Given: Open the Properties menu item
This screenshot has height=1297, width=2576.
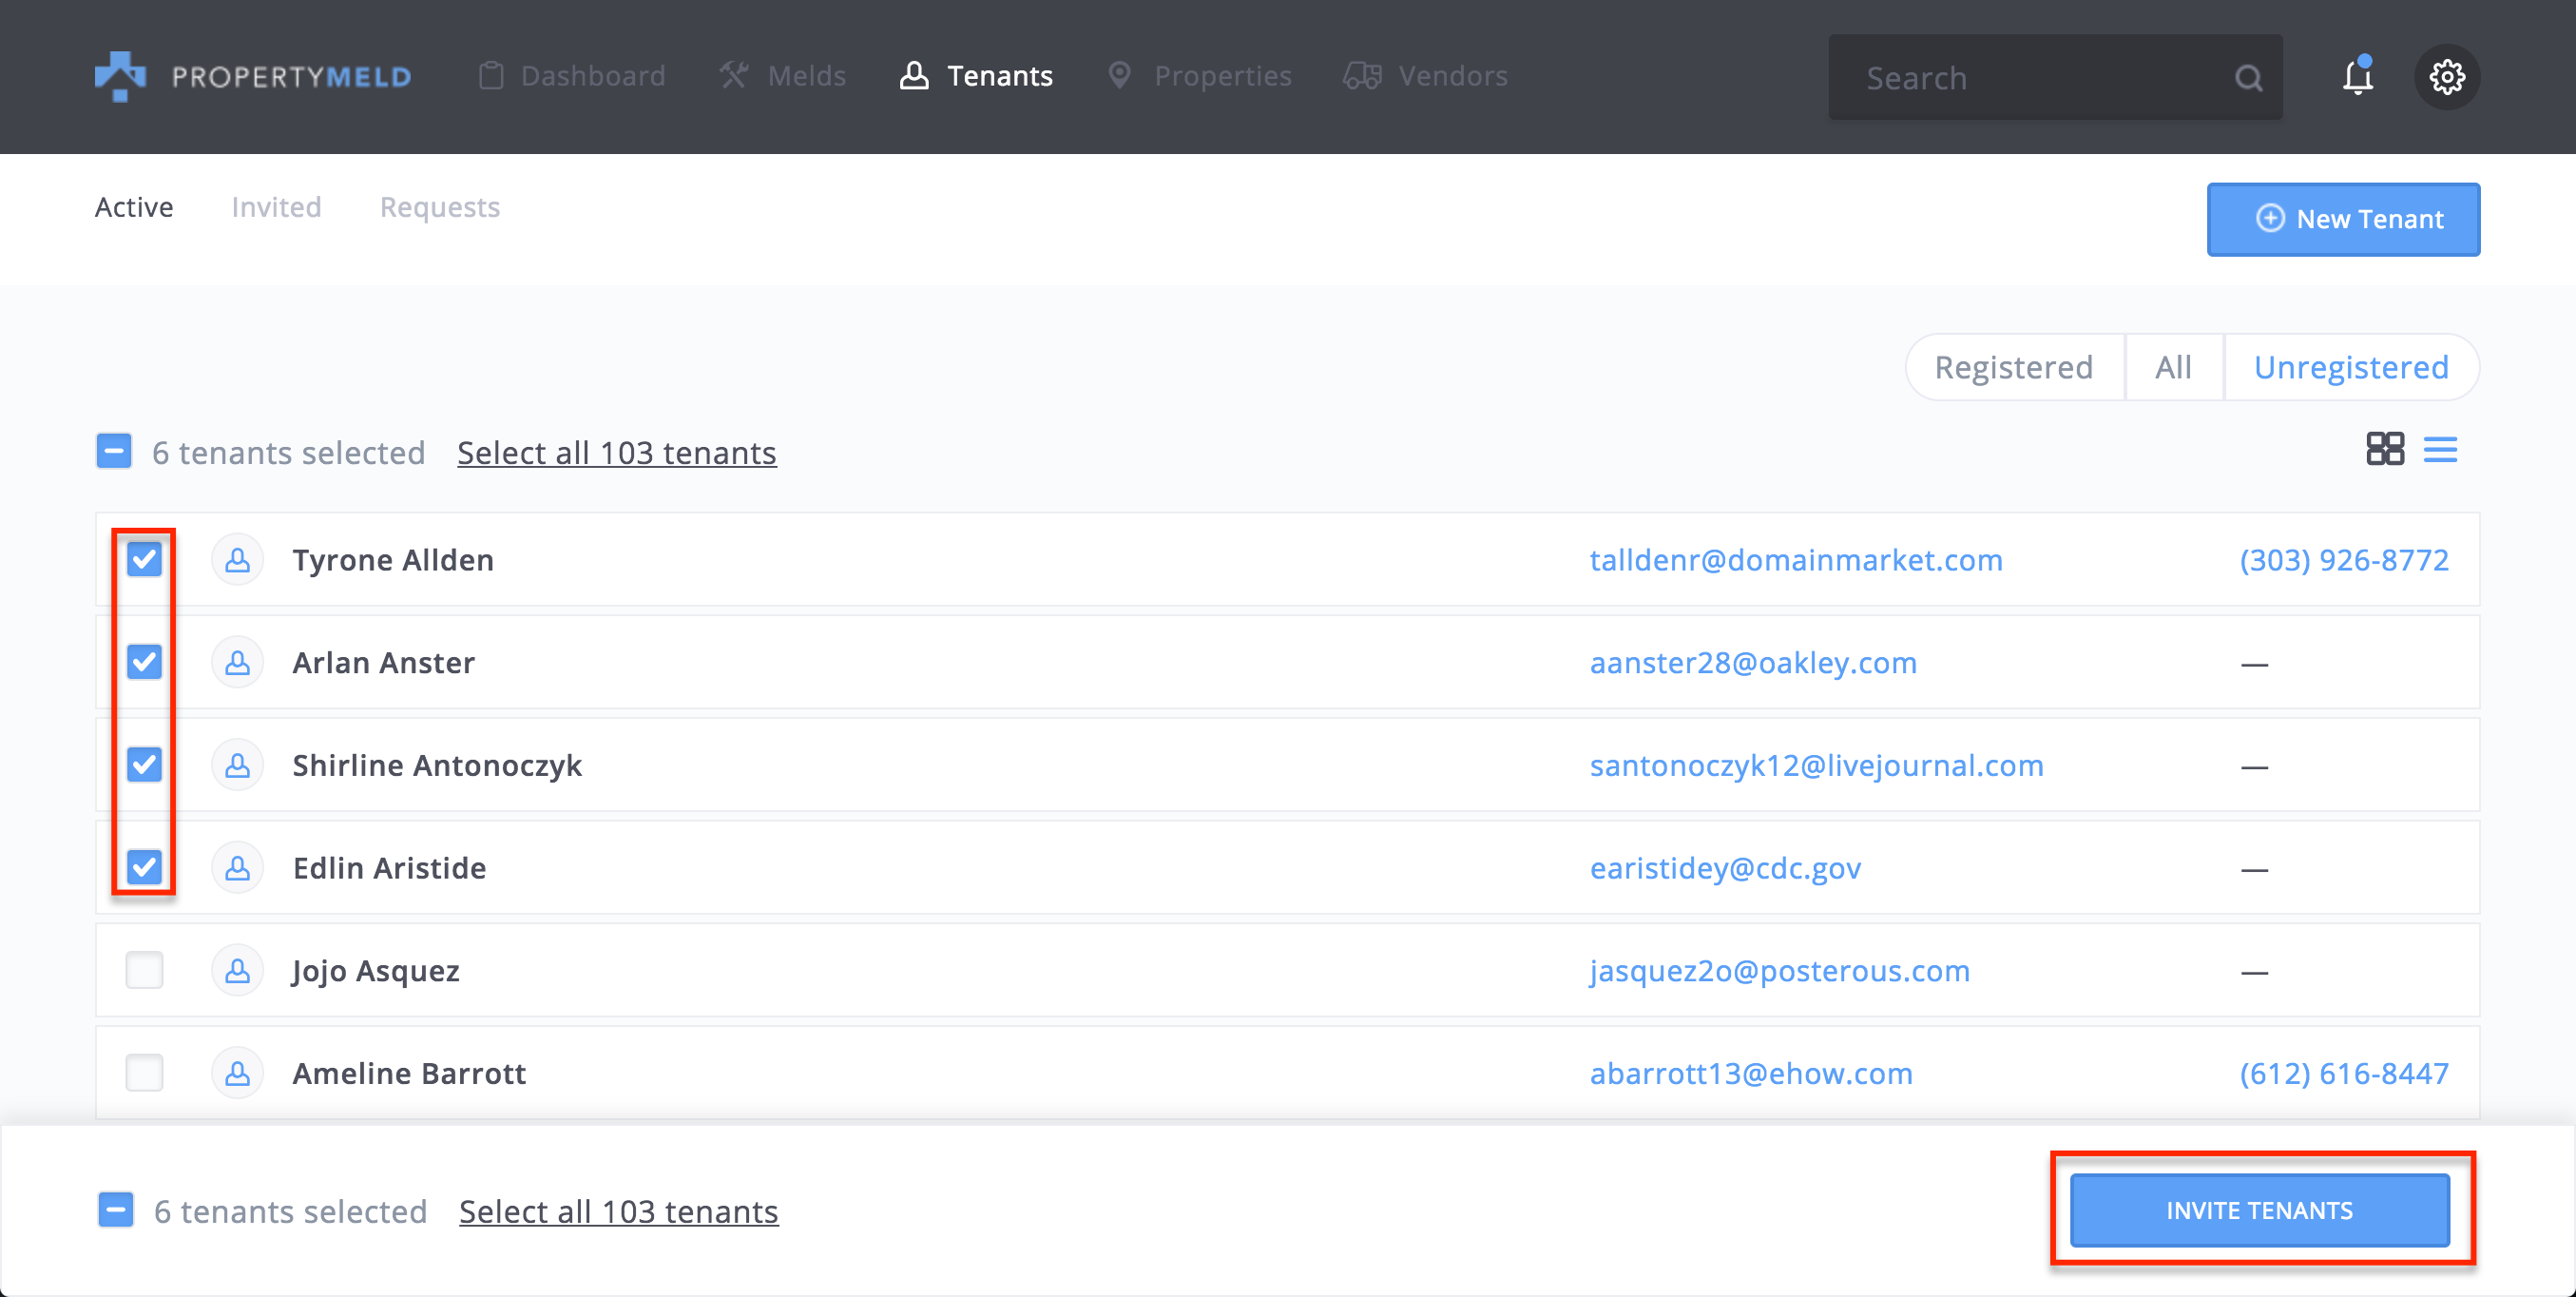Looking at the screenshot, I should point(1200,76).
